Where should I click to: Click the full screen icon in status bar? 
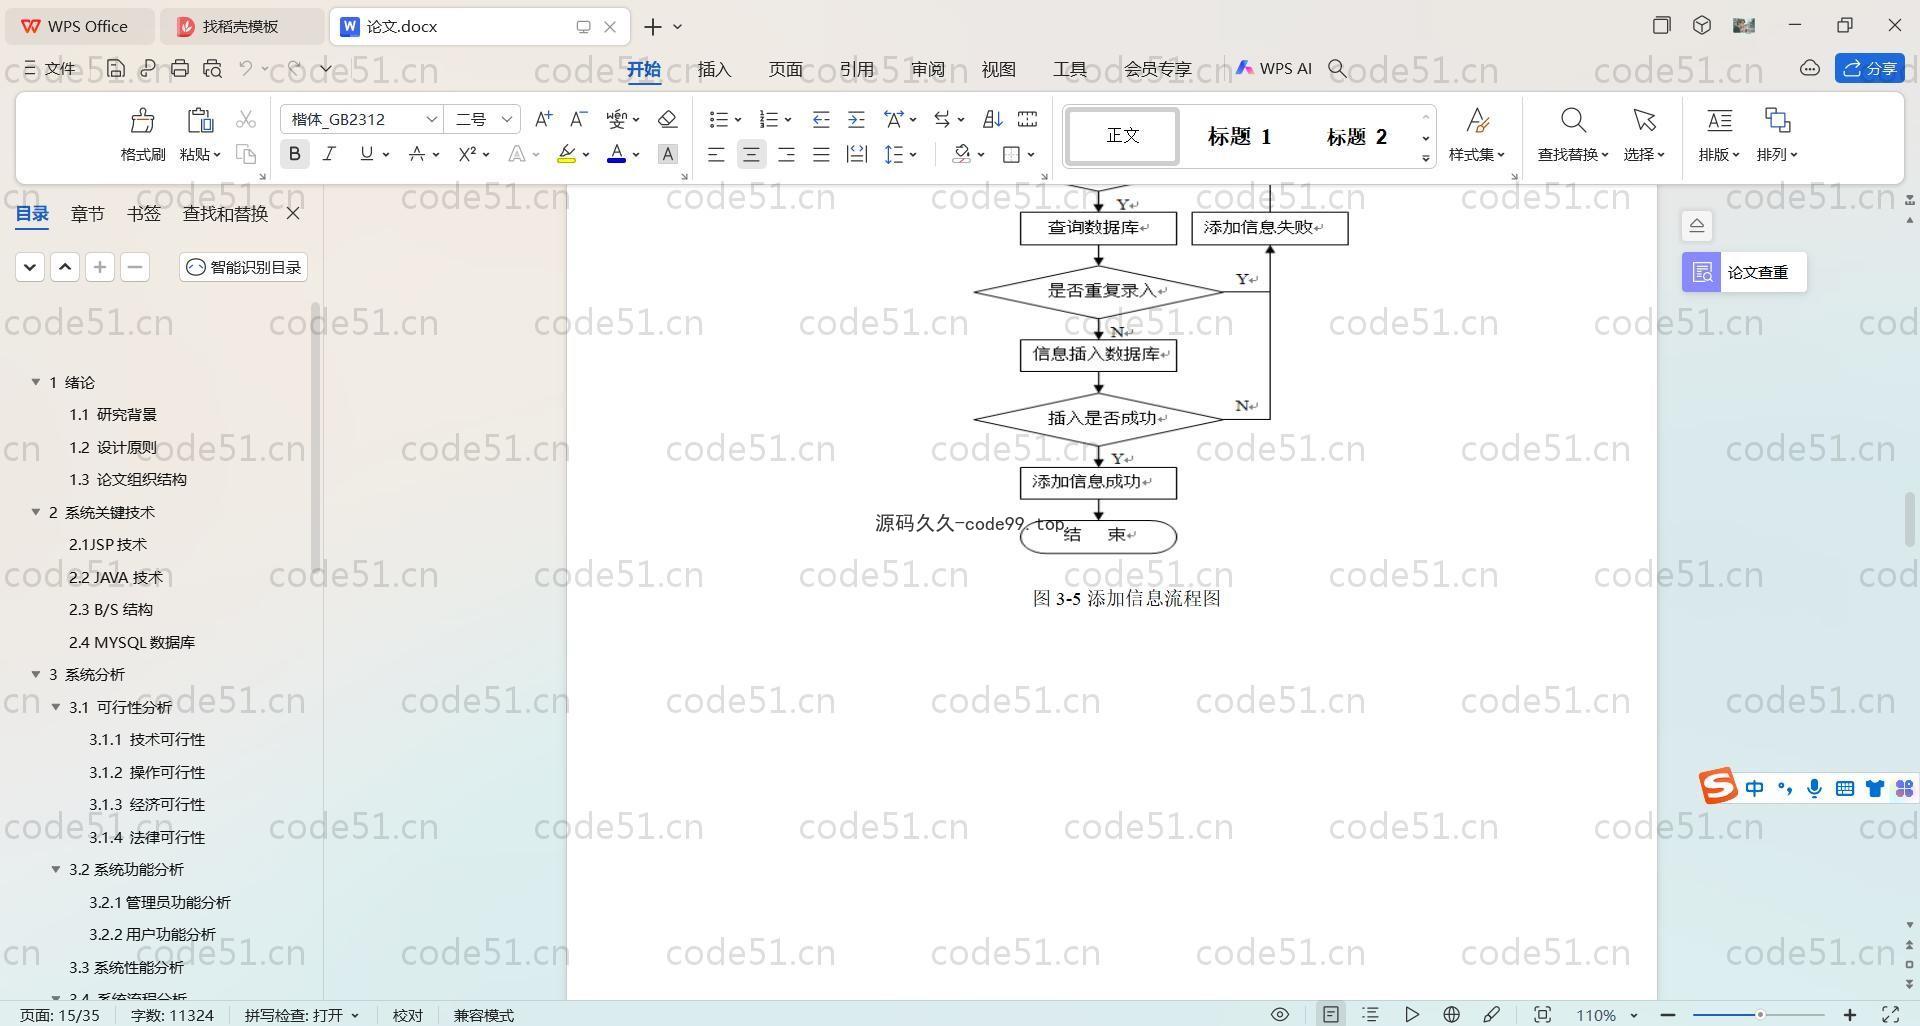point(1890,1014)
